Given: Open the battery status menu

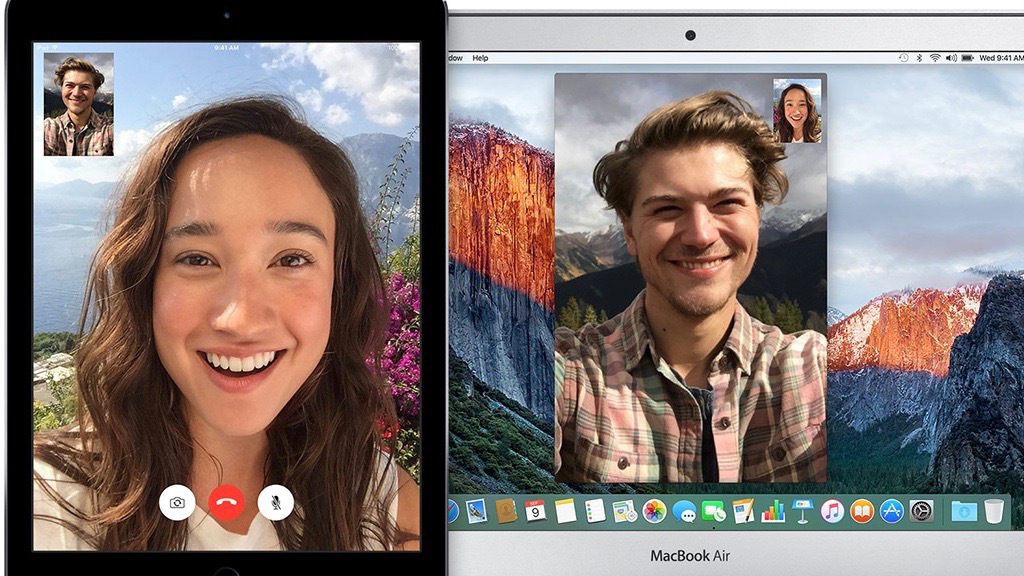Looking at the screenshot, I should (x=967, y=58).
